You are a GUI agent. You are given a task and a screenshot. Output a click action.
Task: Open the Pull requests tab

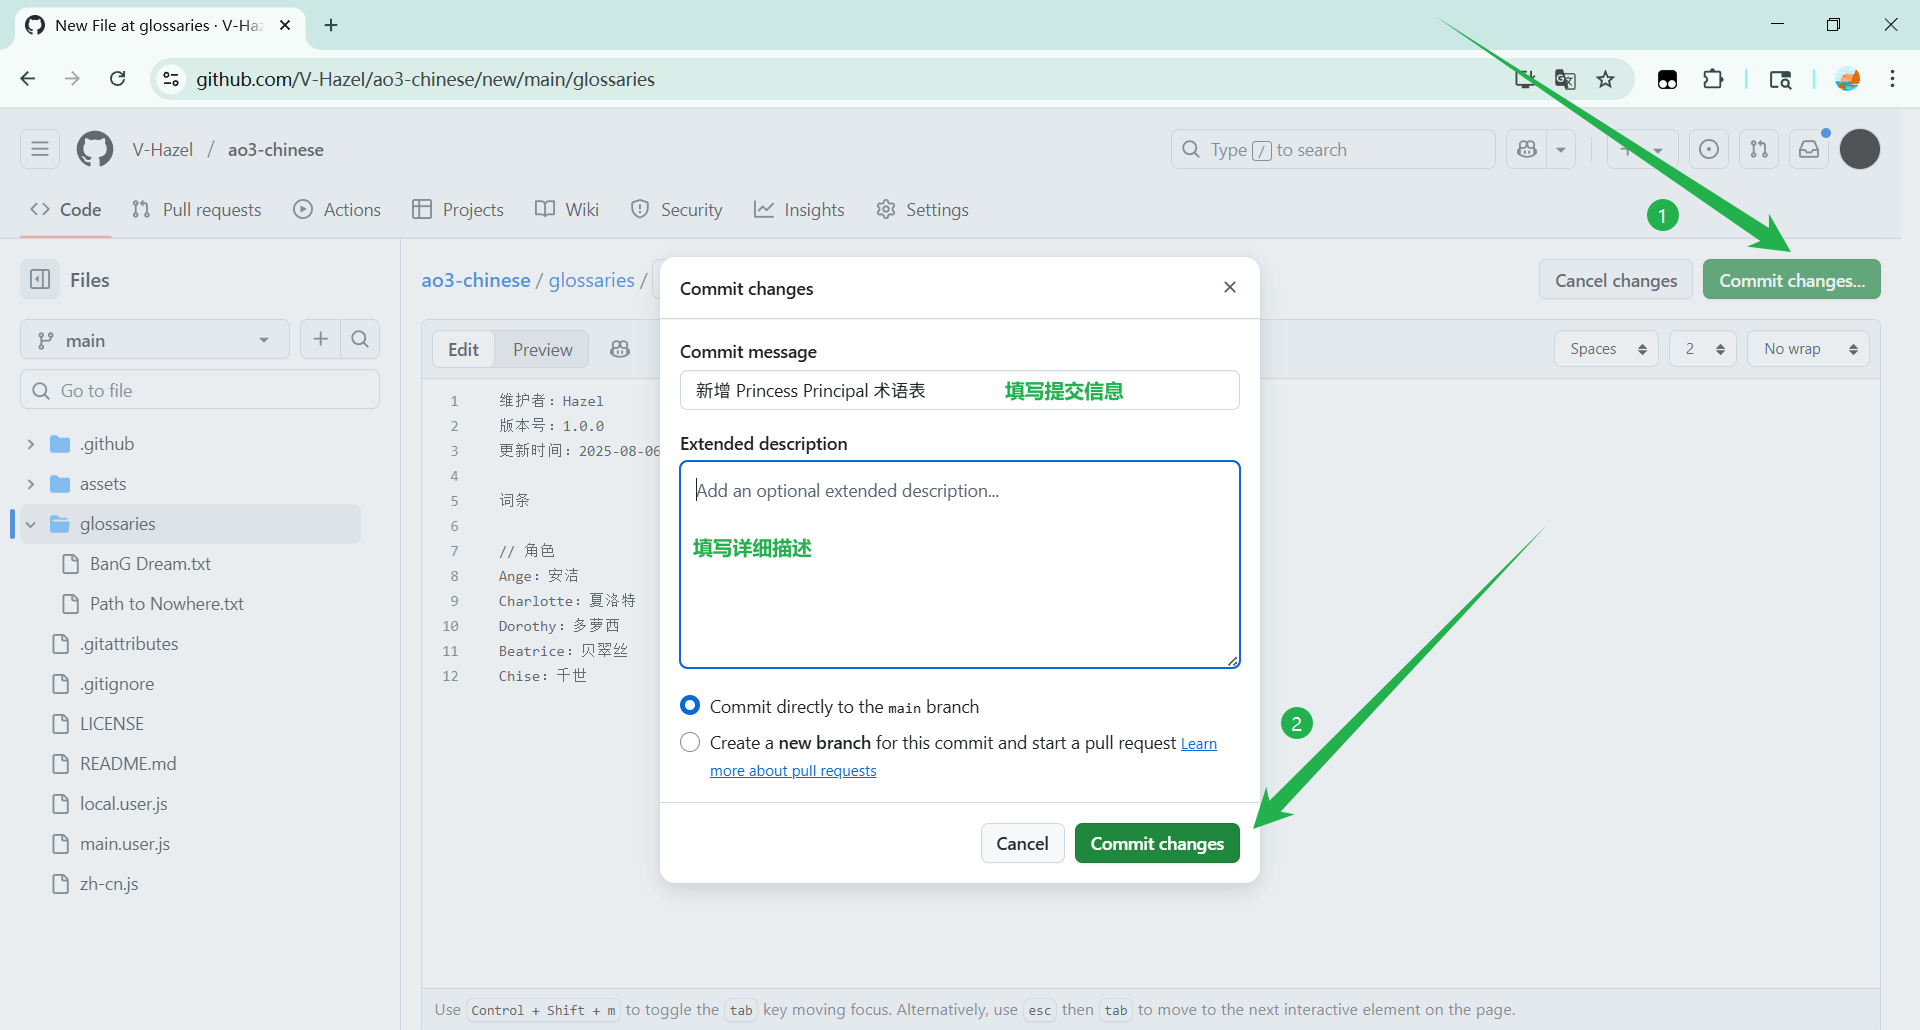tap(197, 210)
